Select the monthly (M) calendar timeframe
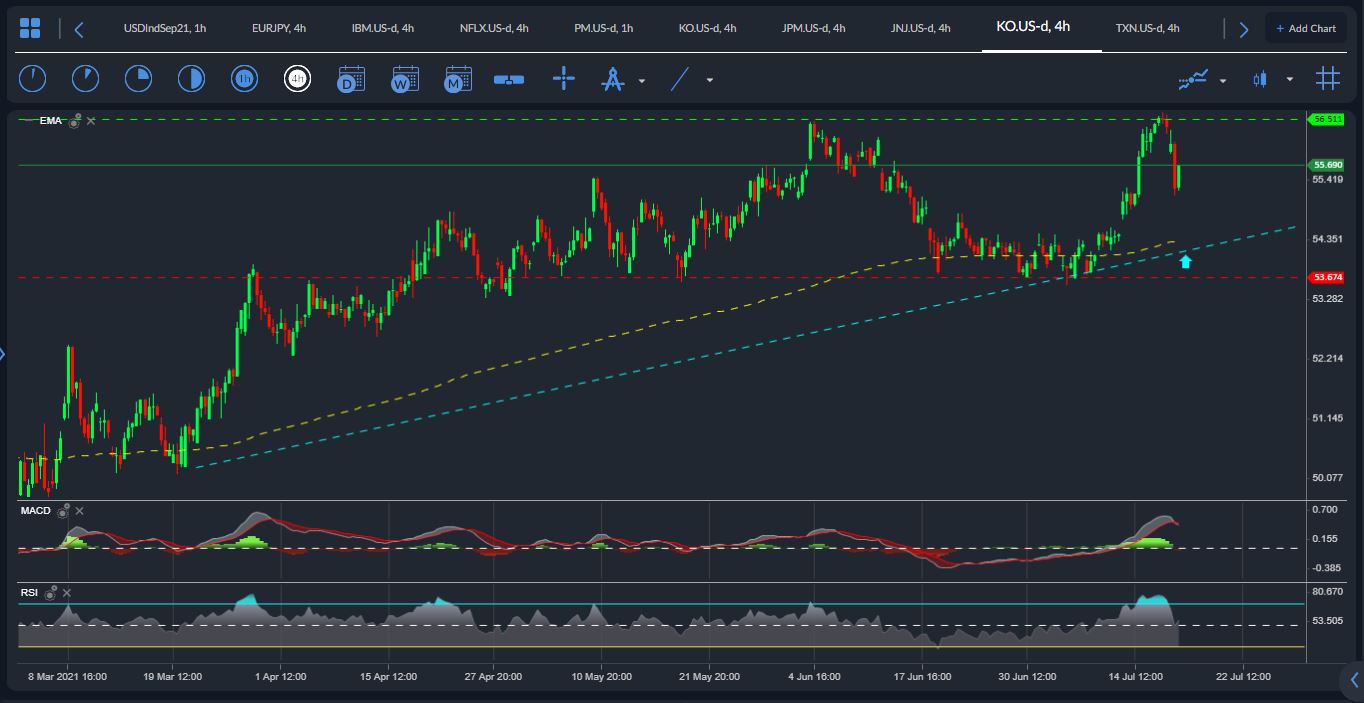This screenshot has height=703, width=1364. point(458,79)
